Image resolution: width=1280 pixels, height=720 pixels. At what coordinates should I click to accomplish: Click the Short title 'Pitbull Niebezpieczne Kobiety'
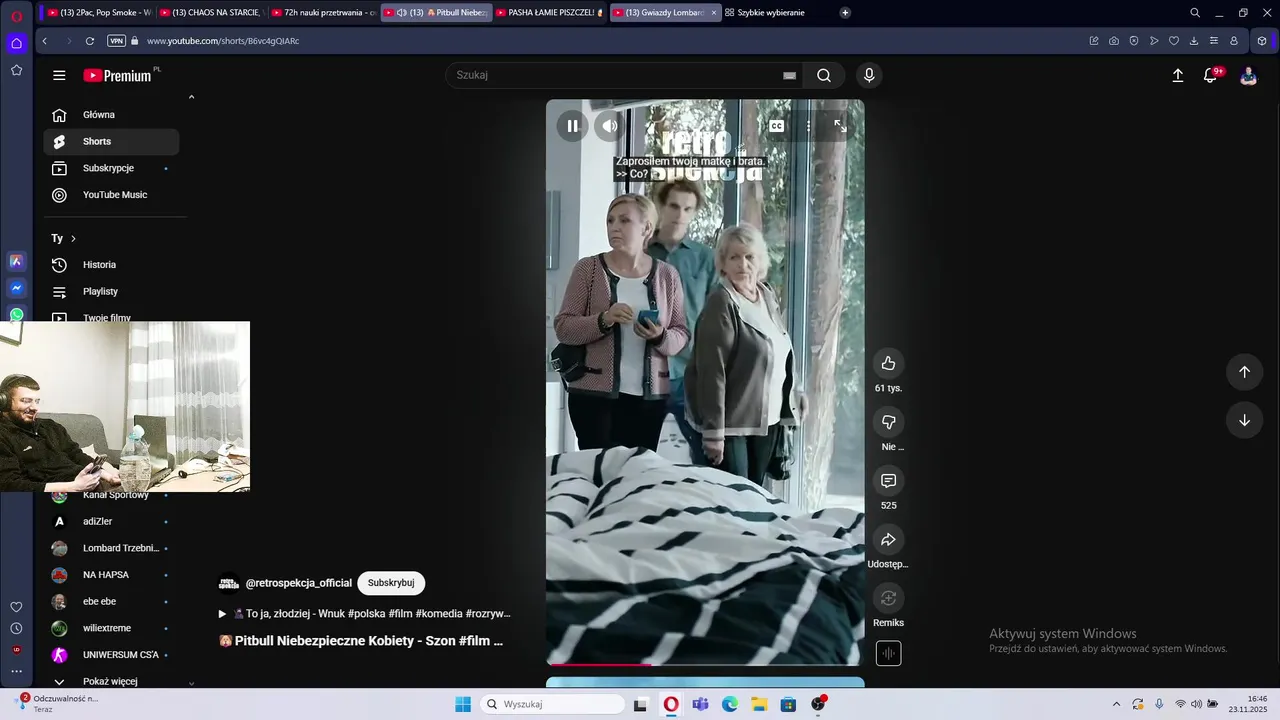point(361,641)
